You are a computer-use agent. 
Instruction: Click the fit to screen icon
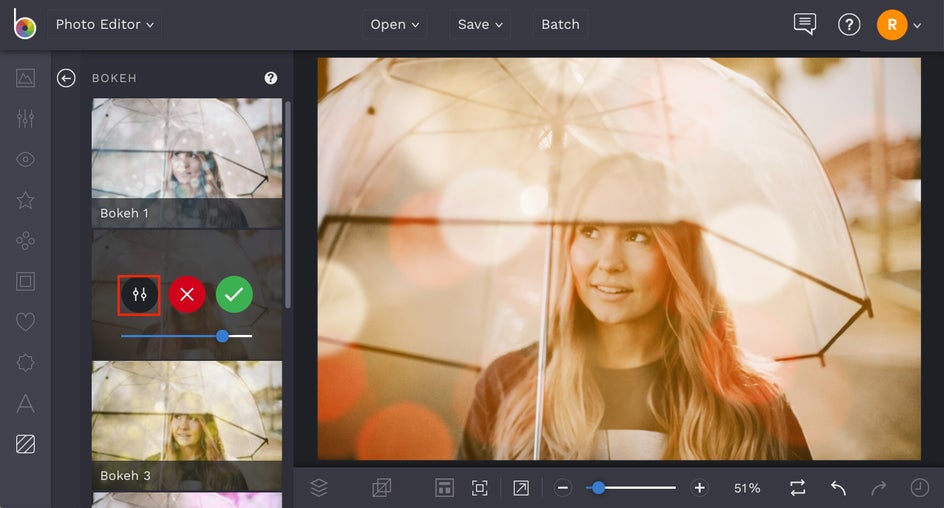pos(479,488)
